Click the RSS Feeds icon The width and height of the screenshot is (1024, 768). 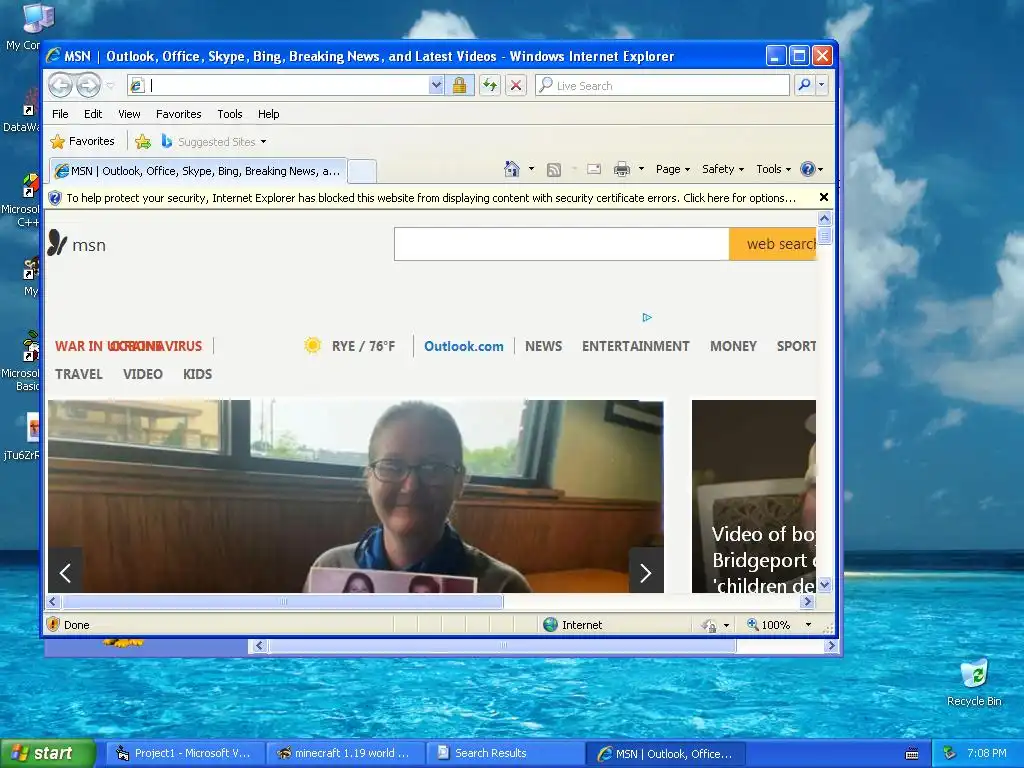click(554, 170)
